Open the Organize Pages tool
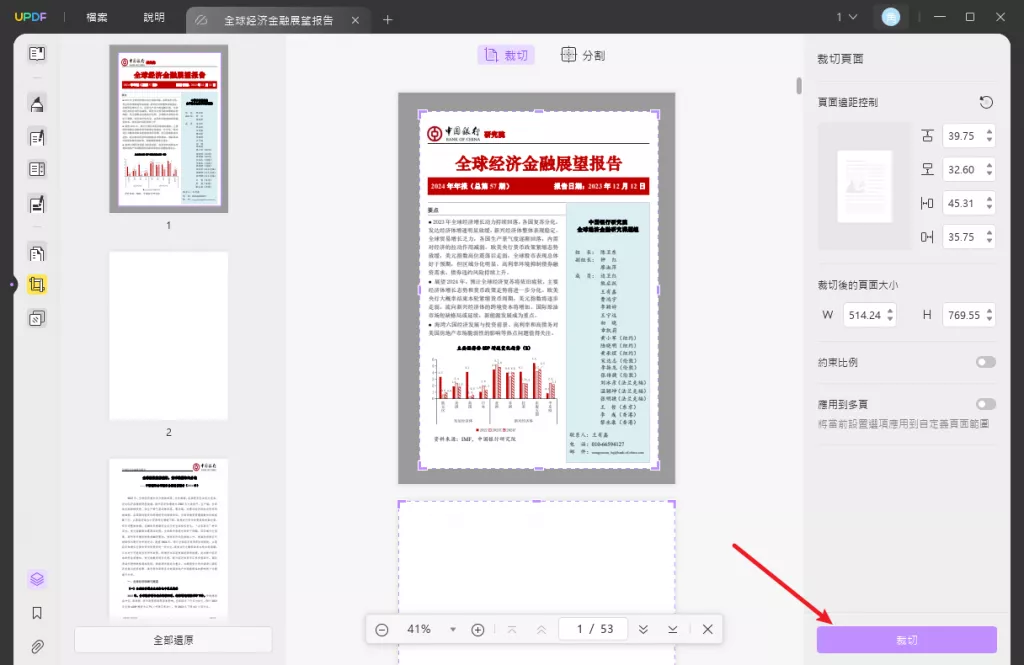1024x665 pixels. coord(37,253)
